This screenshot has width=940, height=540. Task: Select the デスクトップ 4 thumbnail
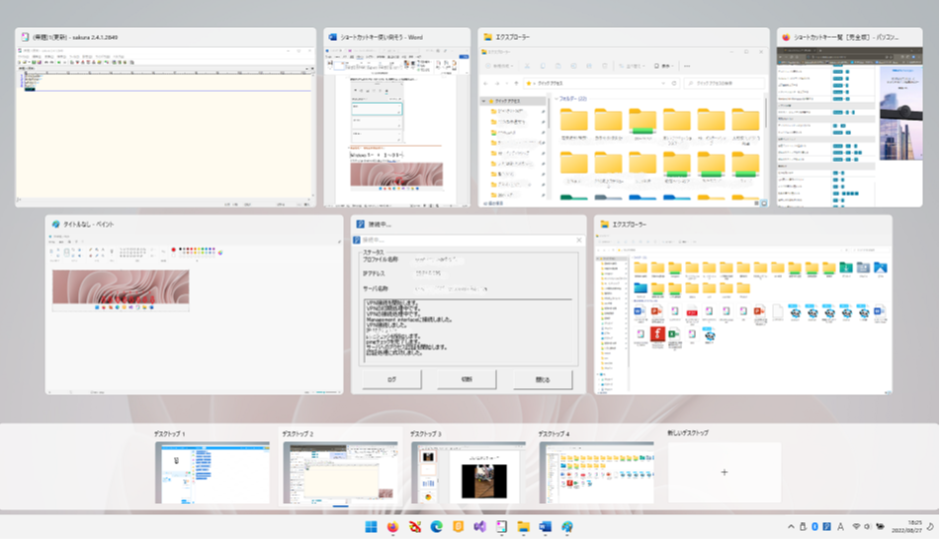(596, 472)
